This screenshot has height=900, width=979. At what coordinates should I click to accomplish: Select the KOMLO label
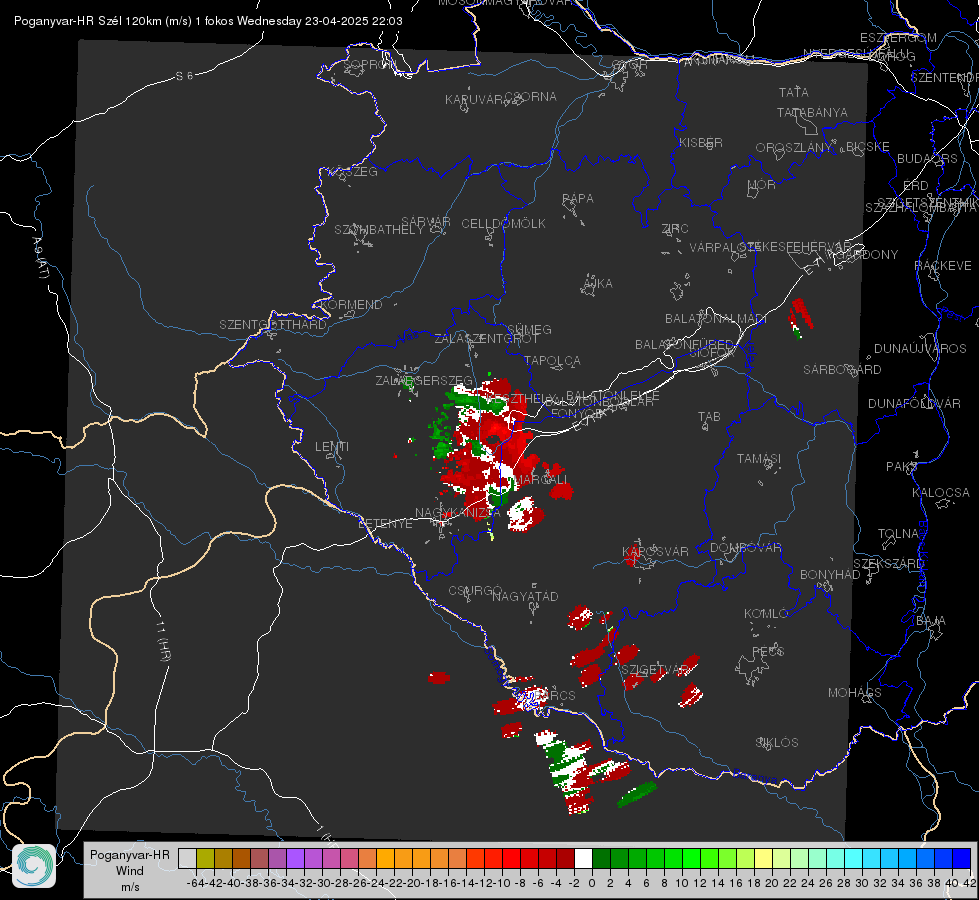tap(766, 614)
